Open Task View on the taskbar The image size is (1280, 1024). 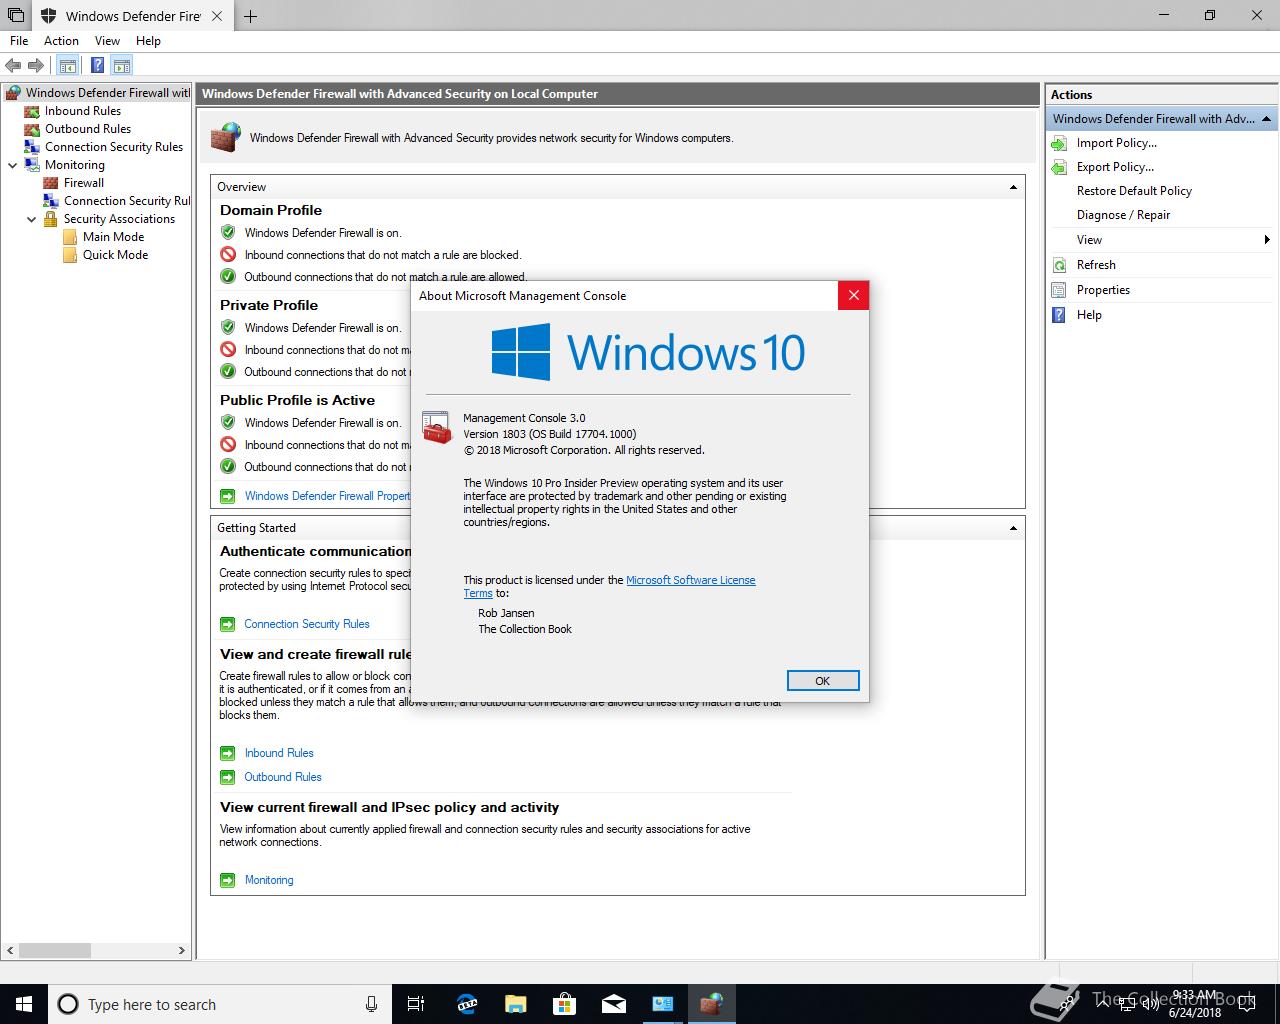417,1004
